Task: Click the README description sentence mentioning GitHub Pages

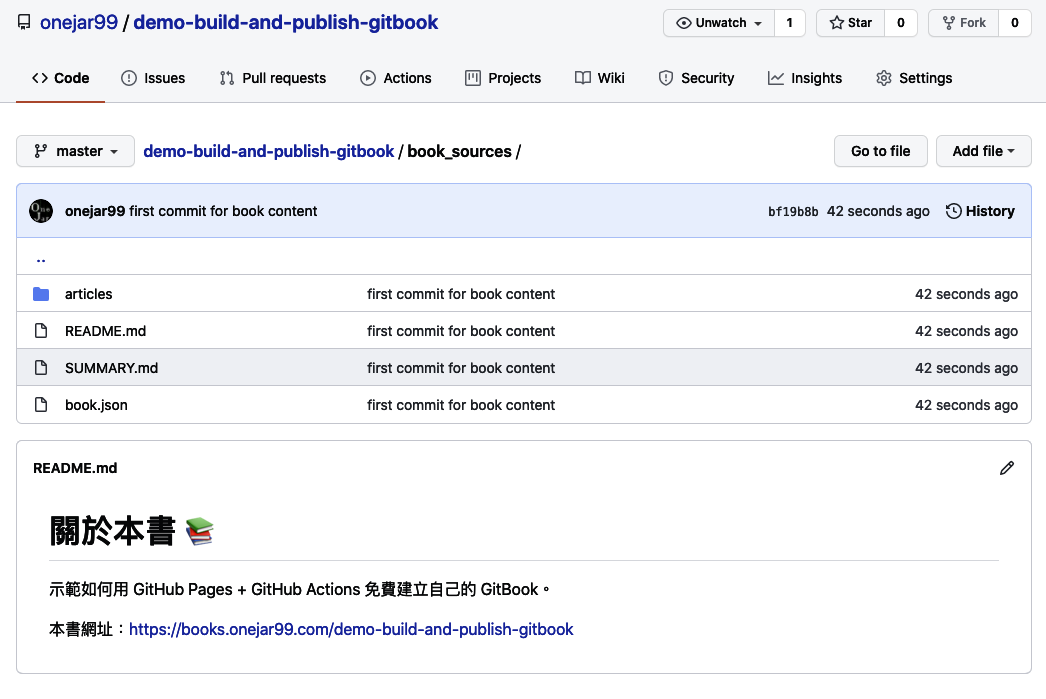Action: click(x=300, y=590)
